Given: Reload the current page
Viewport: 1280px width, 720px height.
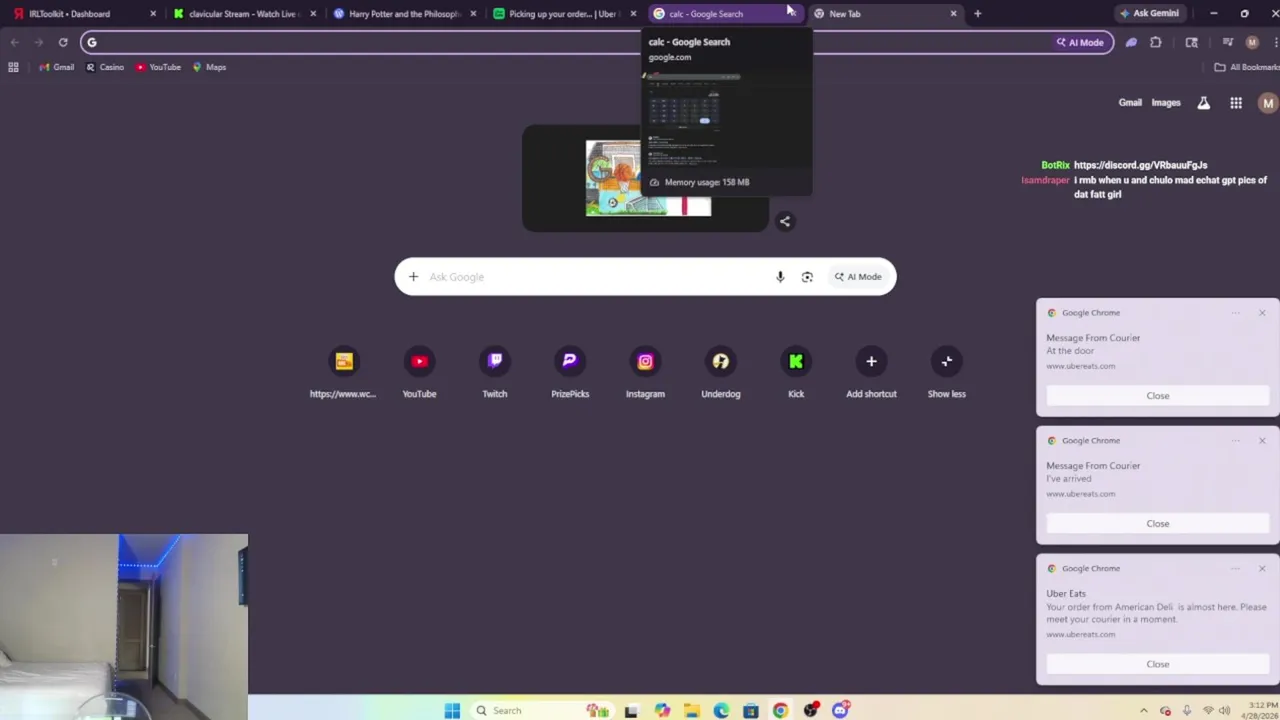Looking at the screenshot, I should pos(63,42).
